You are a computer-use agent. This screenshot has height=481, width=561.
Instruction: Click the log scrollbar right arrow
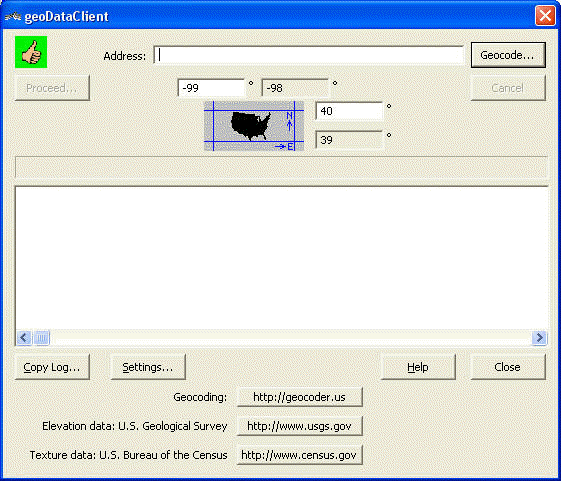tap(540, 337)
